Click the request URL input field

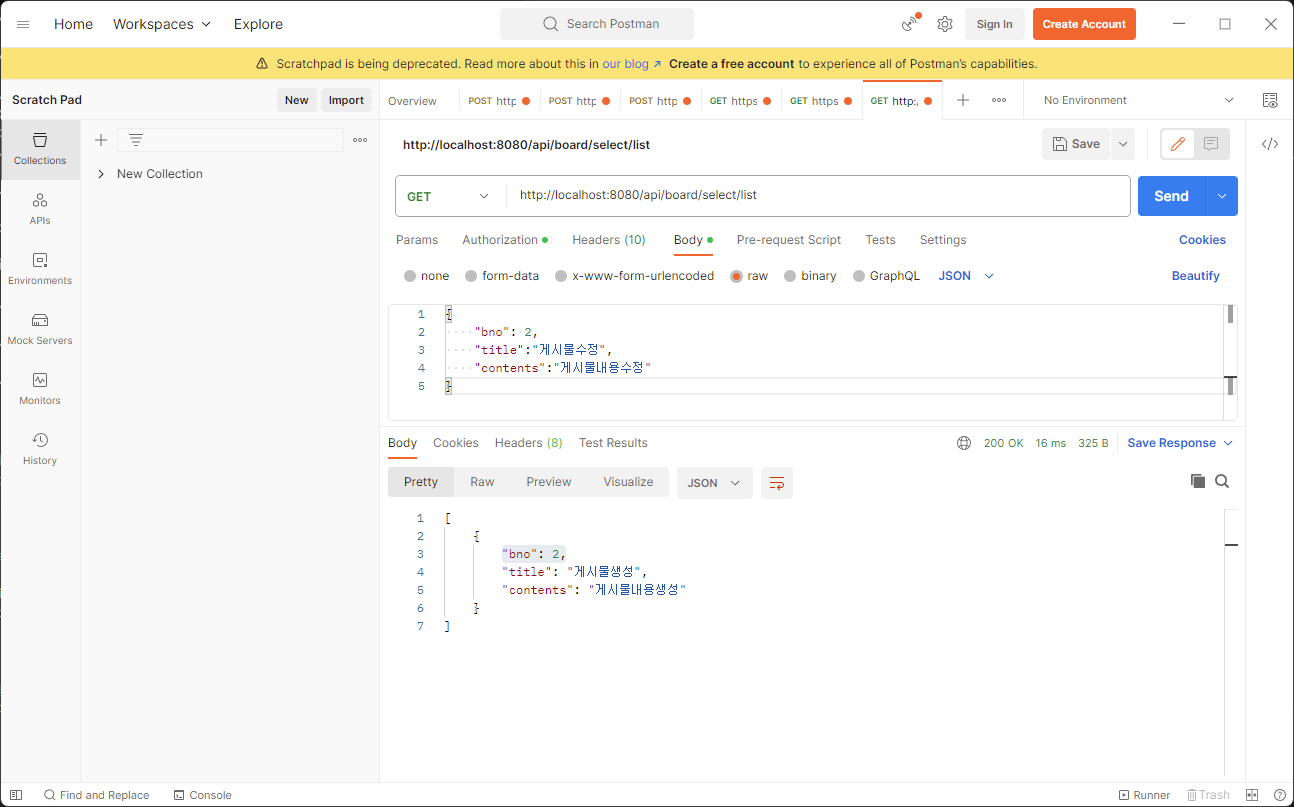[x=819, y=196]
